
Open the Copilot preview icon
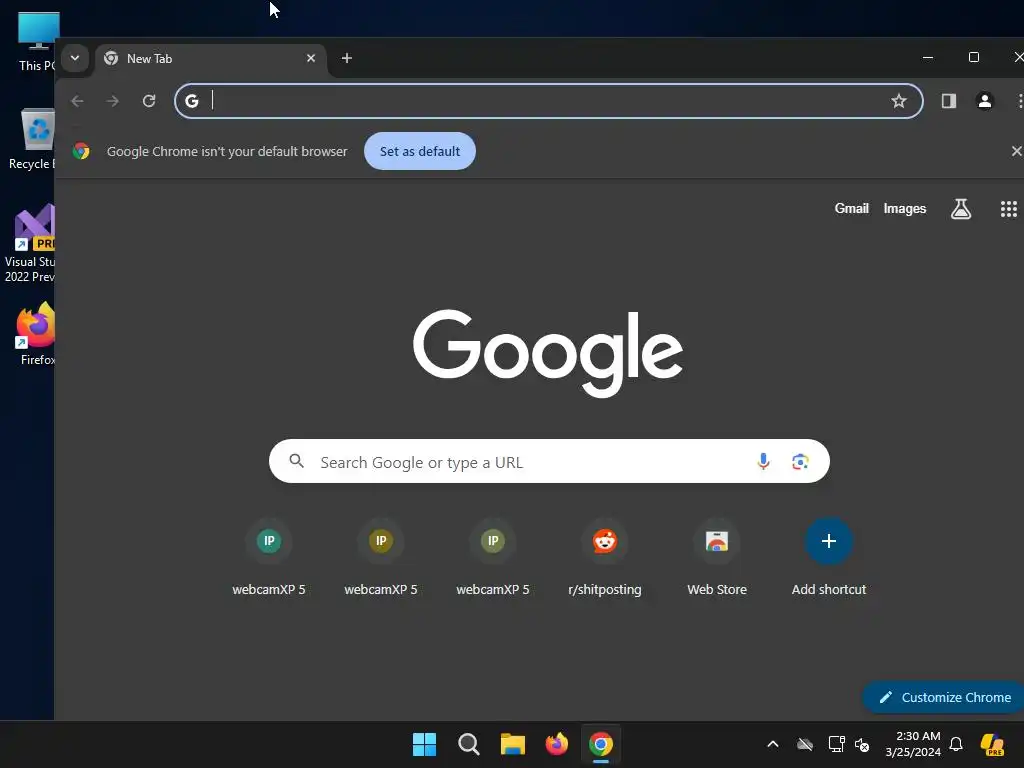992,744
